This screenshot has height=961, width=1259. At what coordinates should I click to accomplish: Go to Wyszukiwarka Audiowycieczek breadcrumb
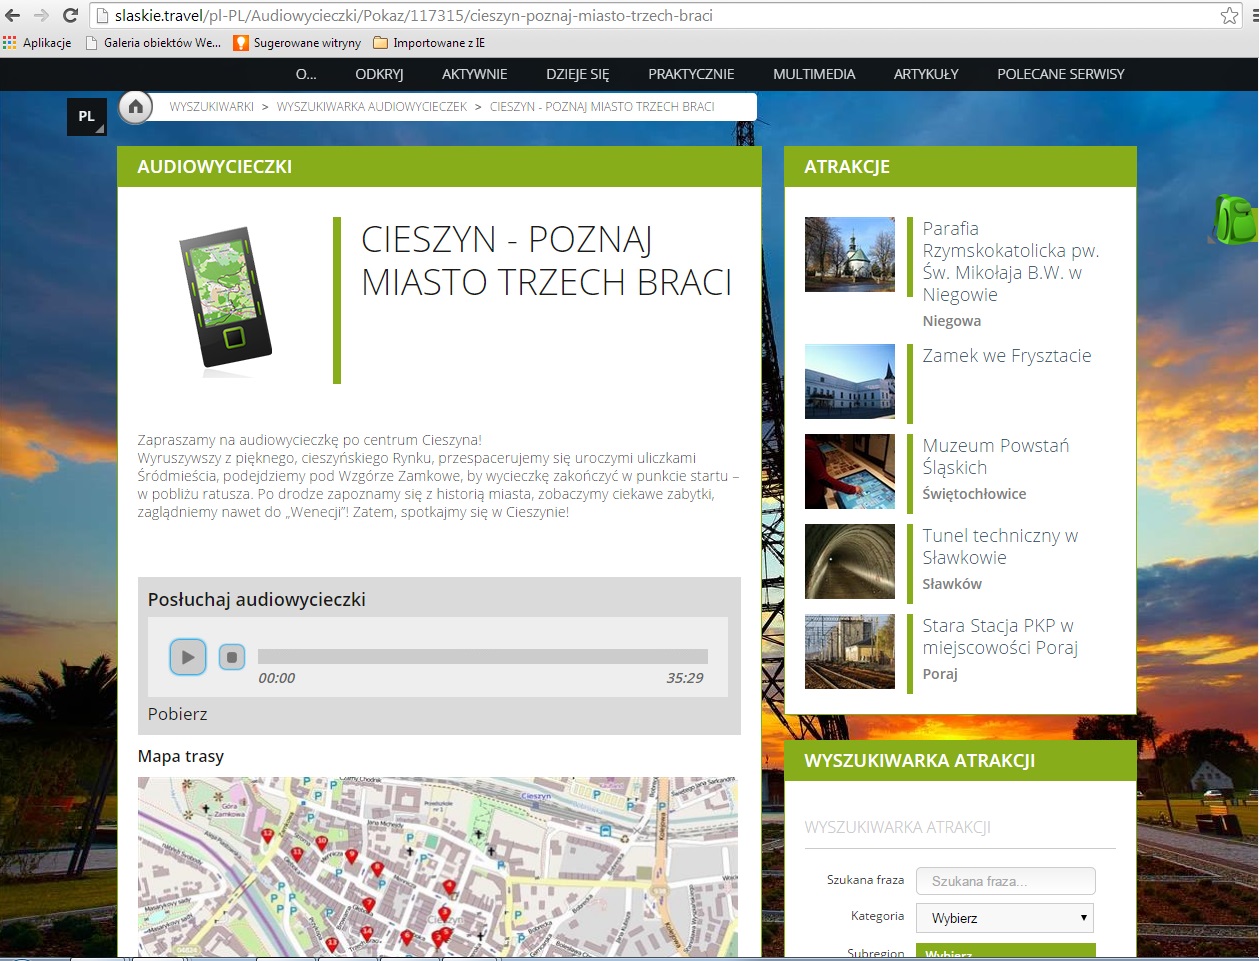tap(371, 107)
